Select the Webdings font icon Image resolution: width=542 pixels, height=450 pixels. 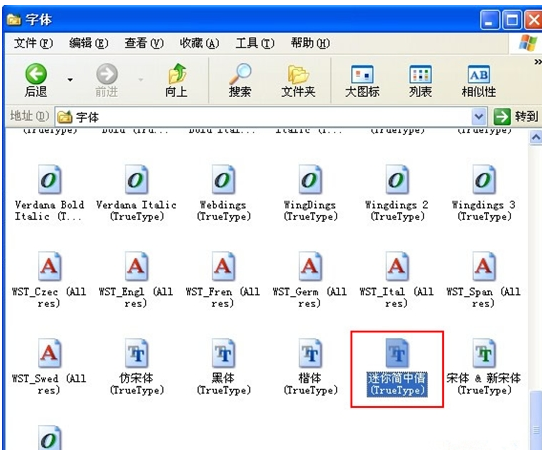tap(223, 179)
